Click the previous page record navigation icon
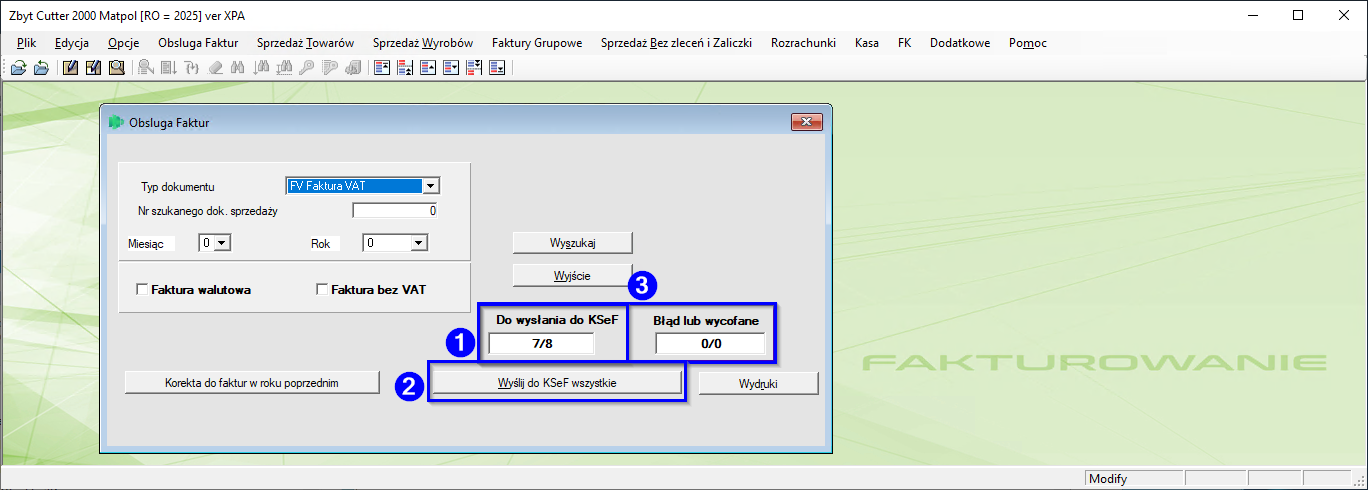 (405, 68)
